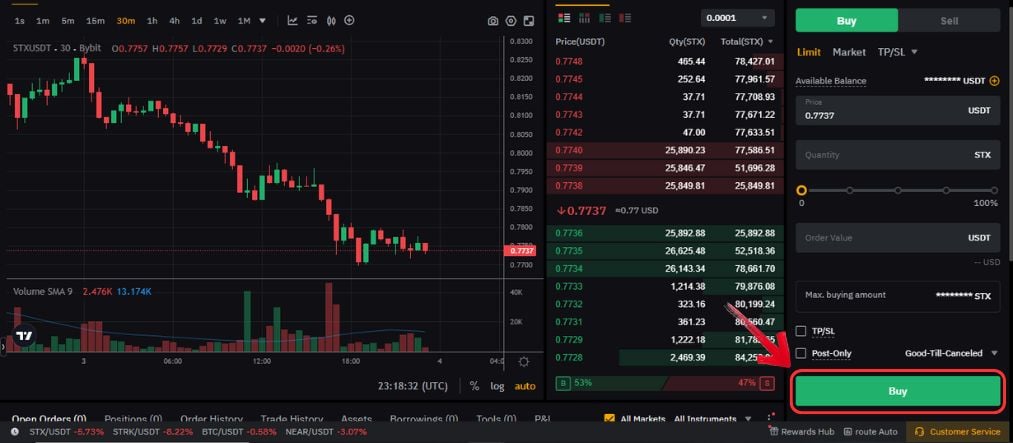Open the 0.0001 price precision dropdown
Viewport: 1013px width, 443px height.
pos(737,18)
